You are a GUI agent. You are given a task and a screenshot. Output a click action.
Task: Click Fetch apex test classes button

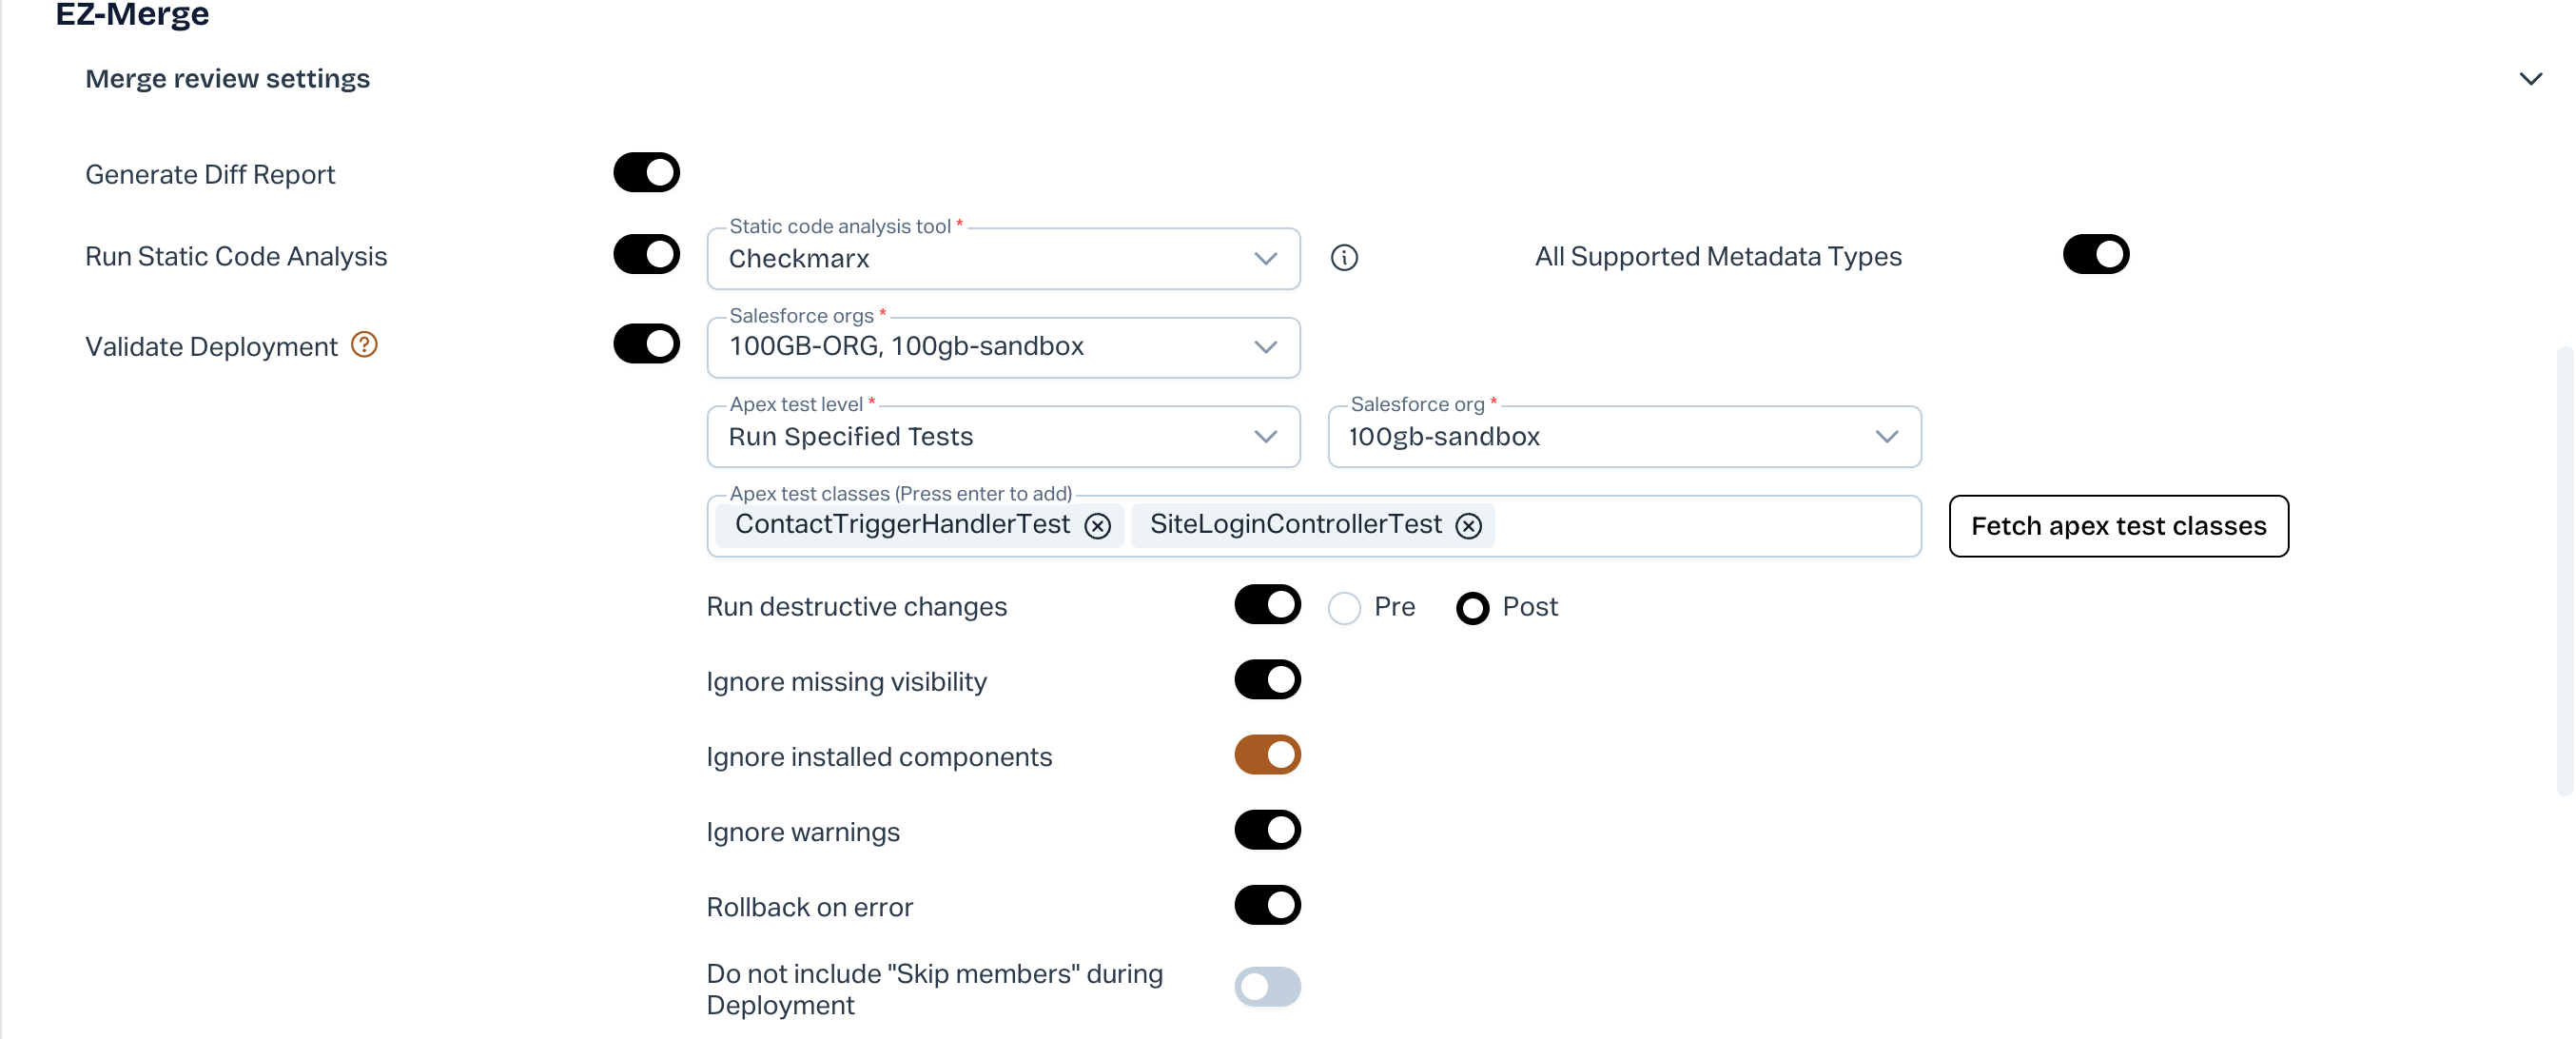(x=2118, y=526)
